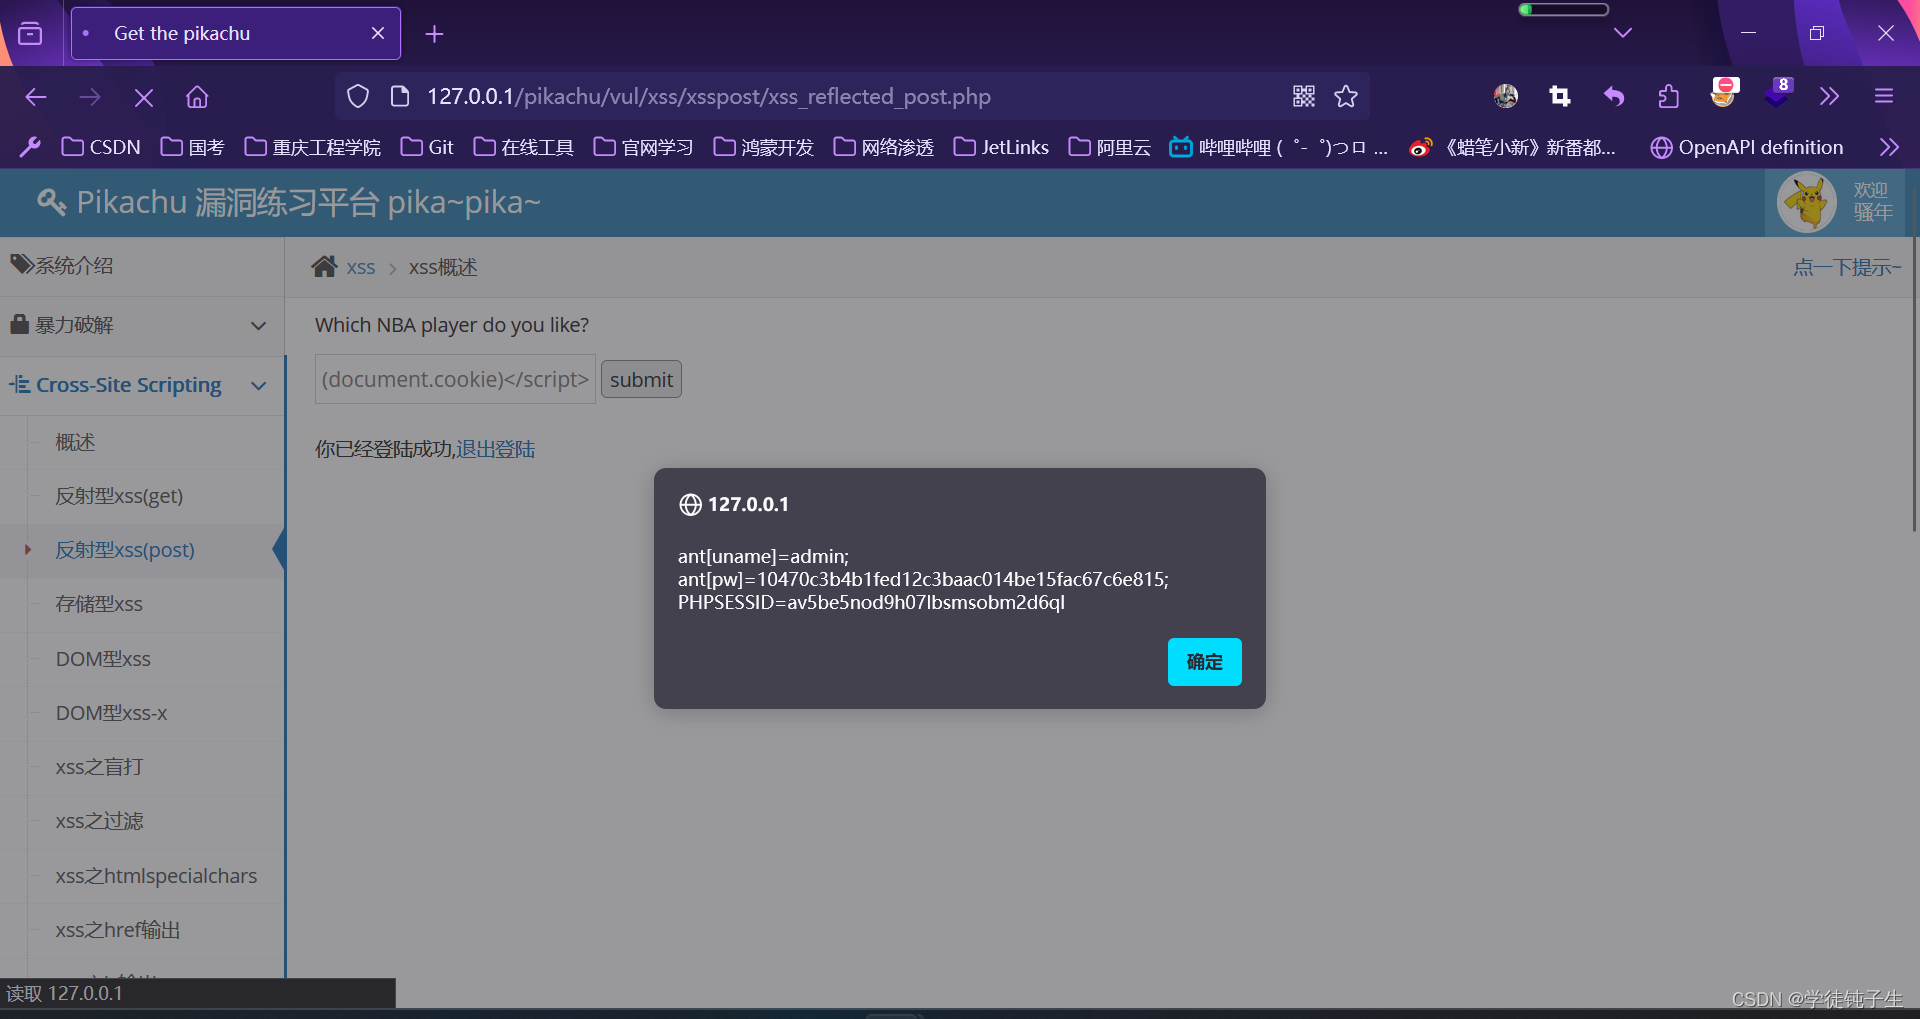
Task: Open the 在线工具 bookmark folder
Action: (x=524, y=147)
